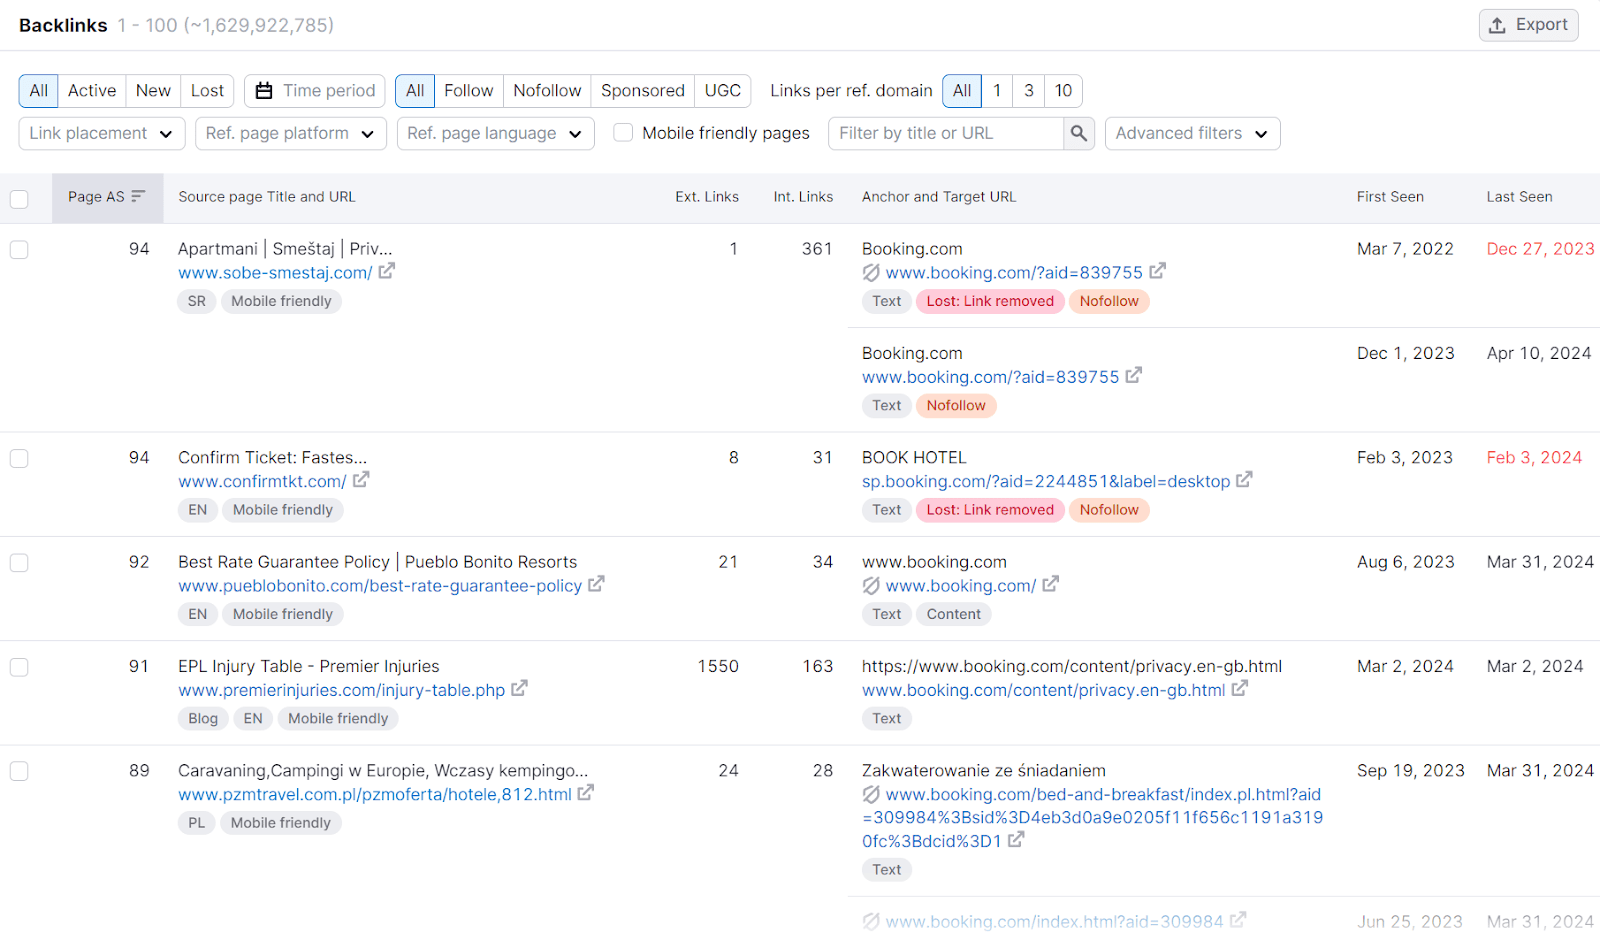The height and width of the screenshot is (948, 1600).
Task: Click the PL language tag
Action: [x=197, y=823]
